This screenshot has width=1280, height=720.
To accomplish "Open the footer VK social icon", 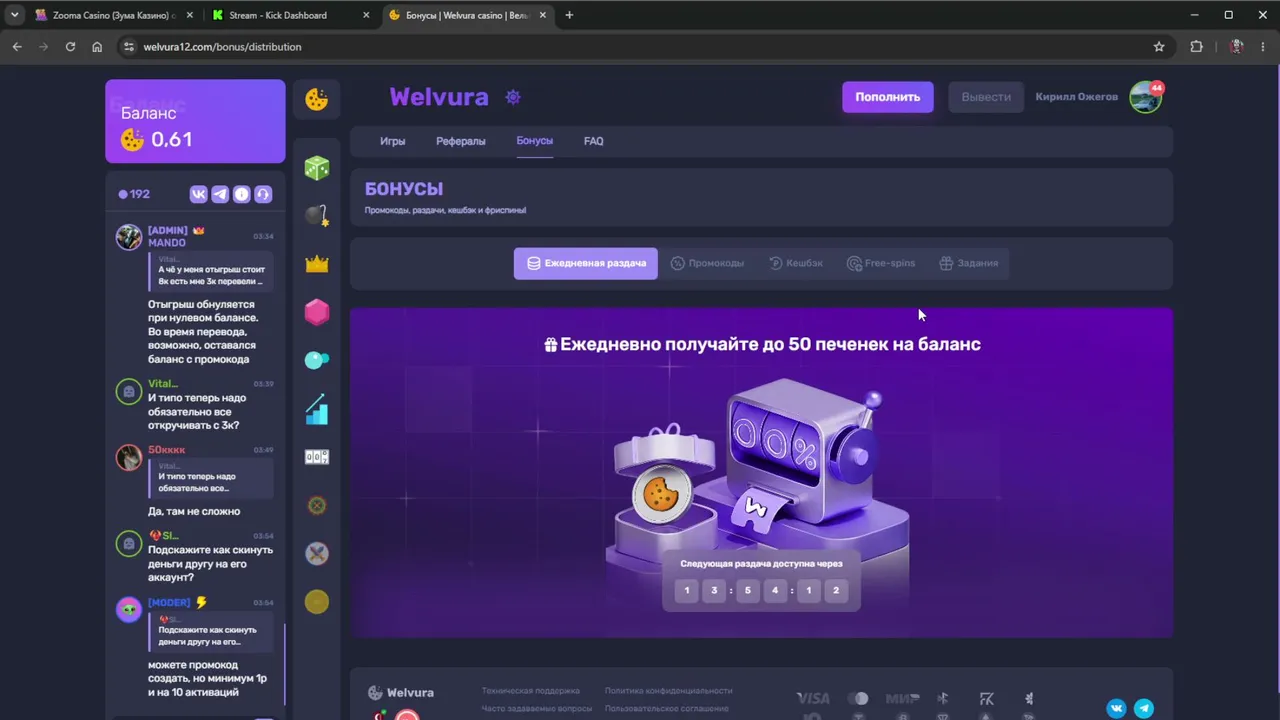I will click(x=1117, y=708).
